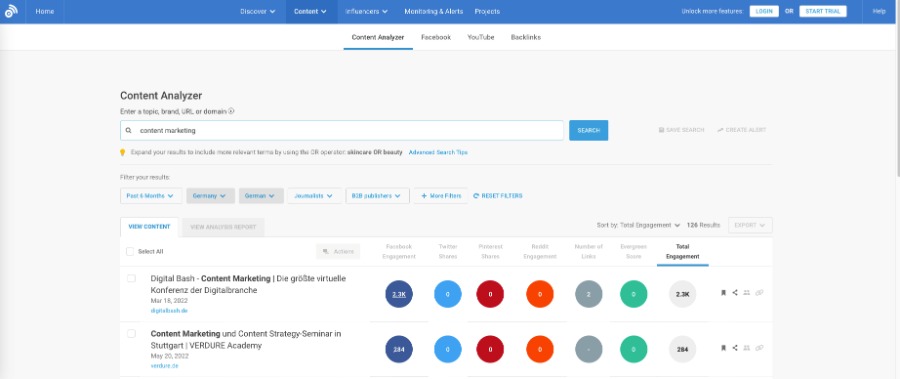900x379 pixels.
Task: Click the reset arrow icon before RESET FILTERS
Action: [x=476, y=196]
